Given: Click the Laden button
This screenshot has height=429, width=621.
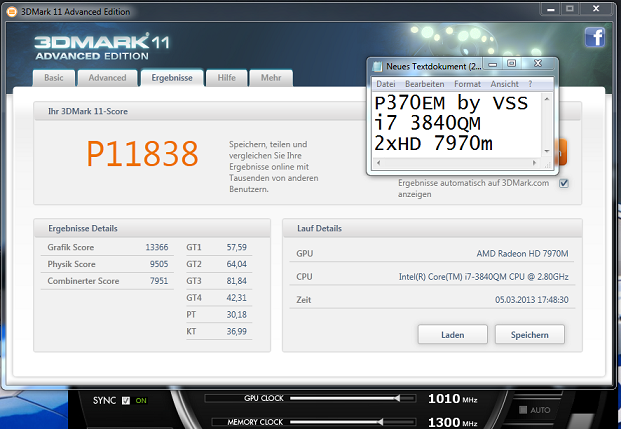Looking at the screenshot, I should pyautogui.click(x=453, y=335).
